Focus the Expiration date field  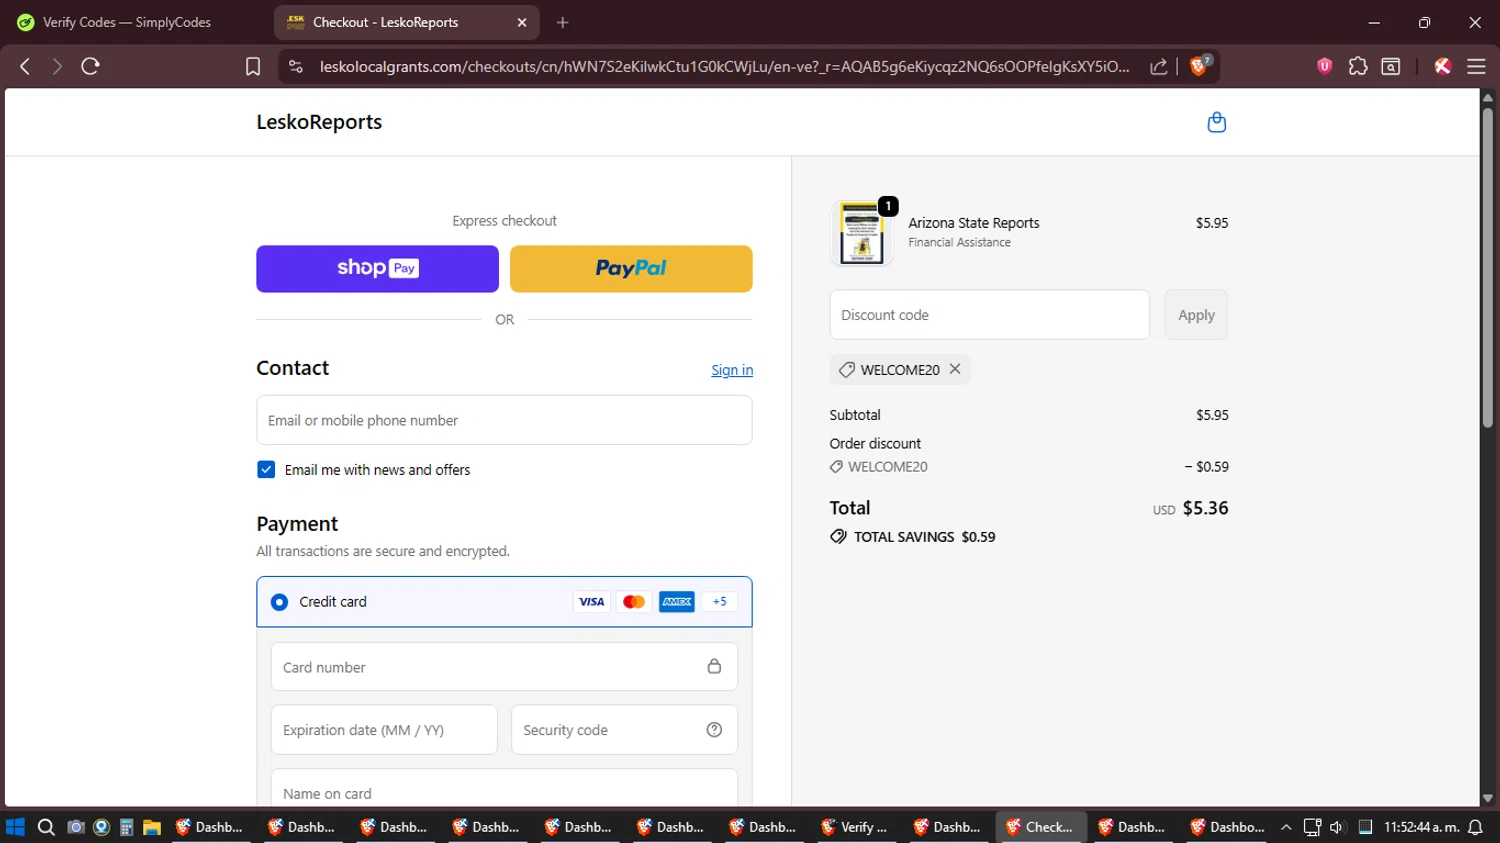pos(384,730)
